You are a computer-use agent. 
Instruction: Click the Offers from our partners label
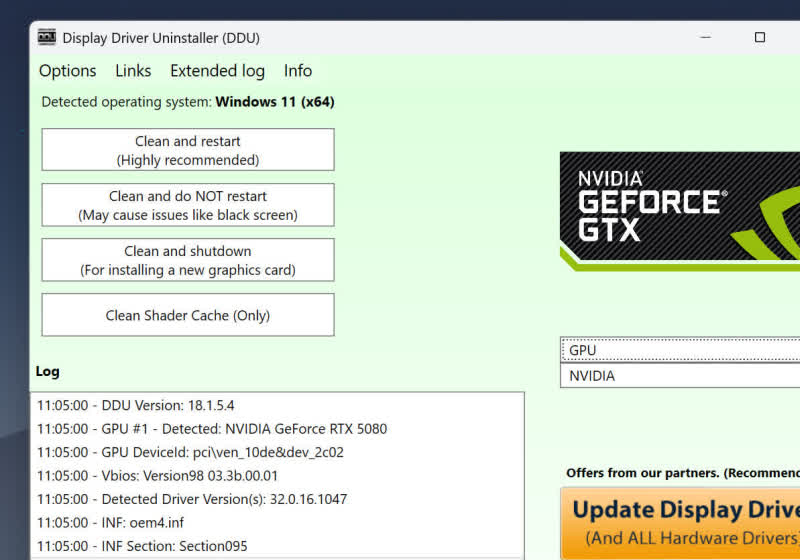click(683, 473)
